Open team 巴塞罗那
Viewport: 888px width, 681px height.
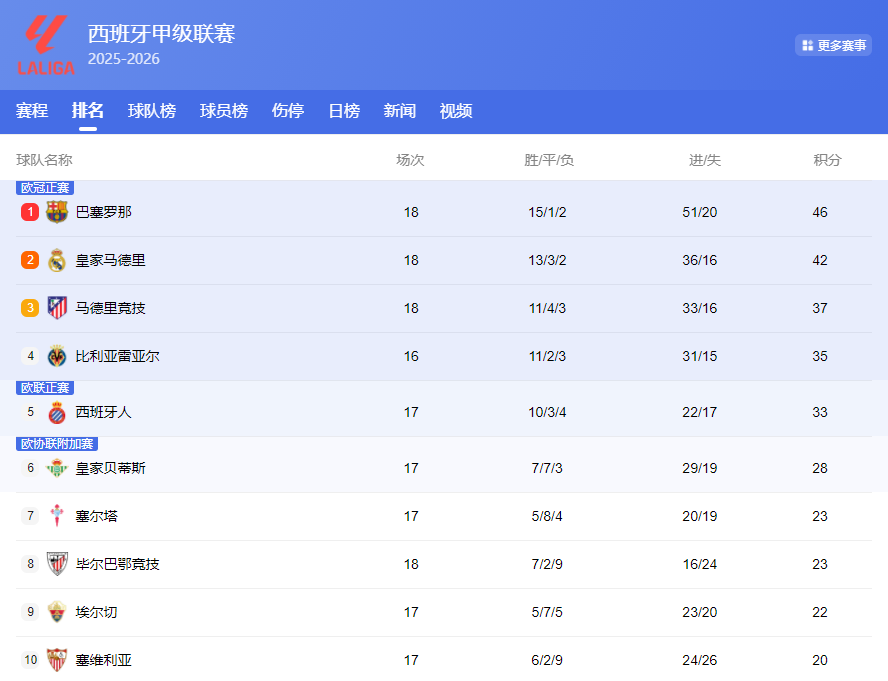(x=104, y=212)
